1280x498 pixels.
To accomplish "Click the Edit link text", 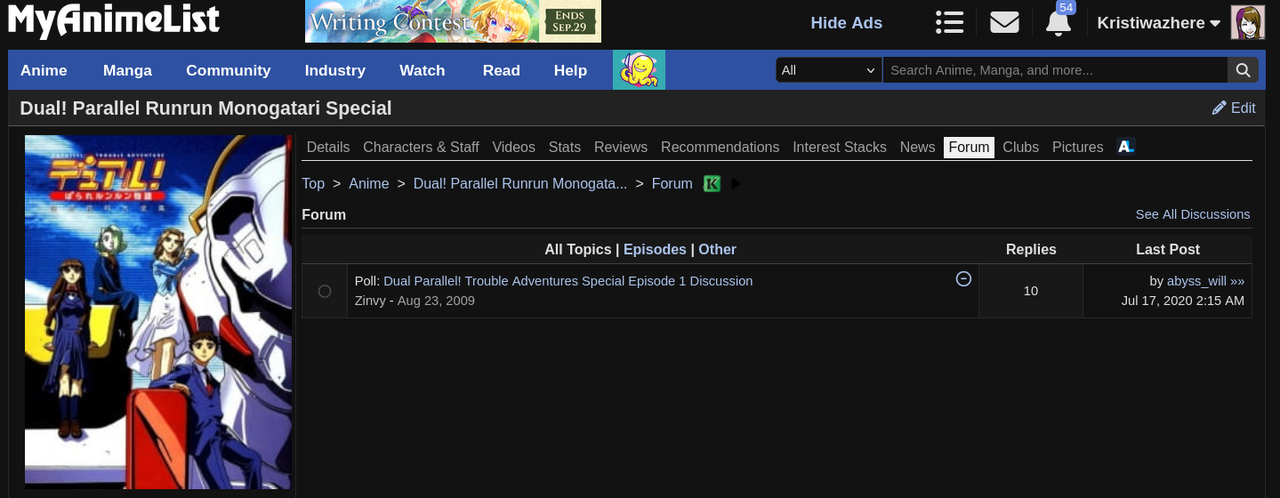I will tap(1243, 108).
